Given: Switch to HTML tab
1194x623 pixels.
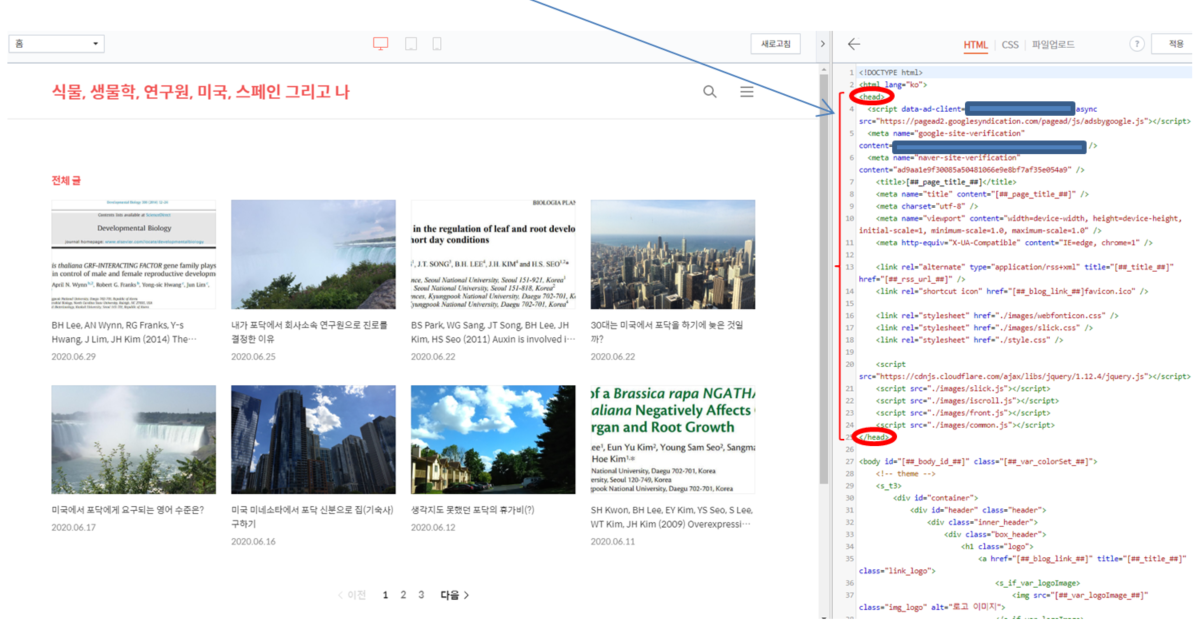Looking at the screenshot, I should (975, 45).
